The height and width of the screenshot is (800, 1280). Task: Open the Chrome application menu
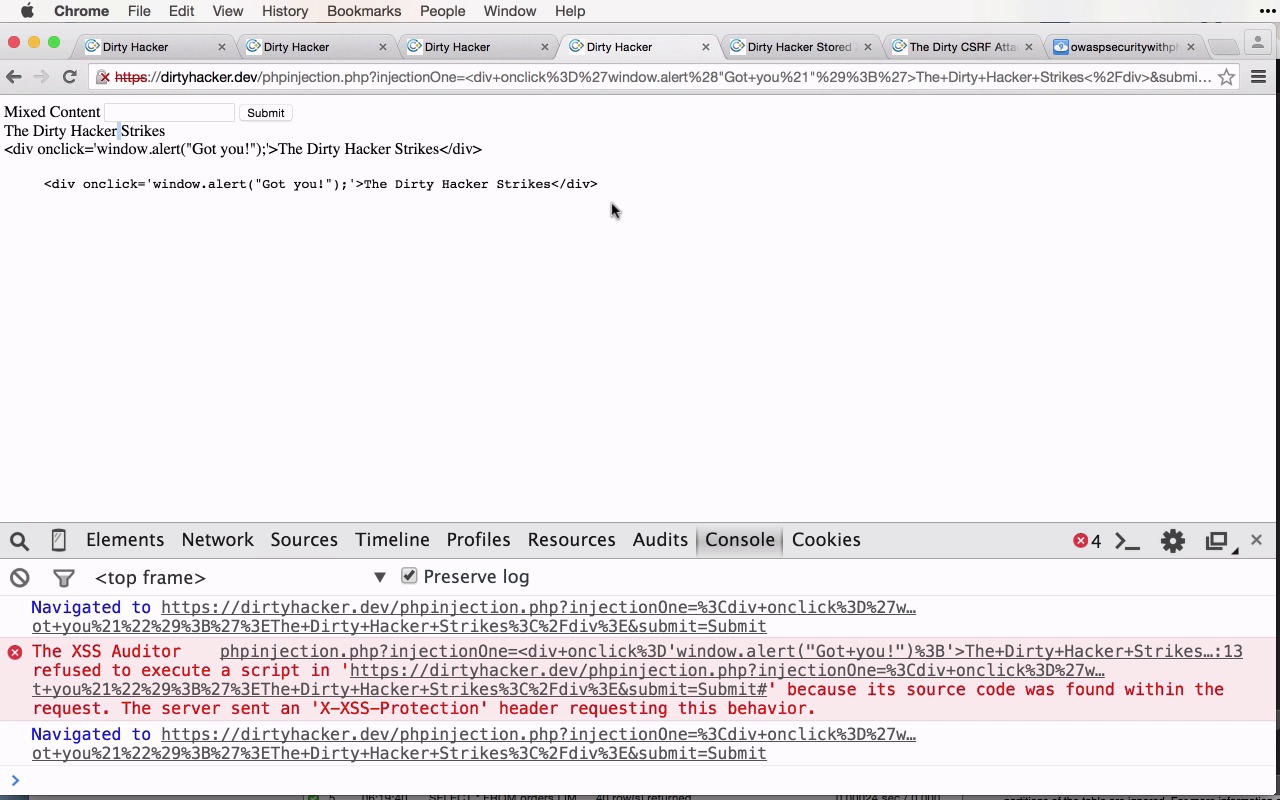coord(81,11)
